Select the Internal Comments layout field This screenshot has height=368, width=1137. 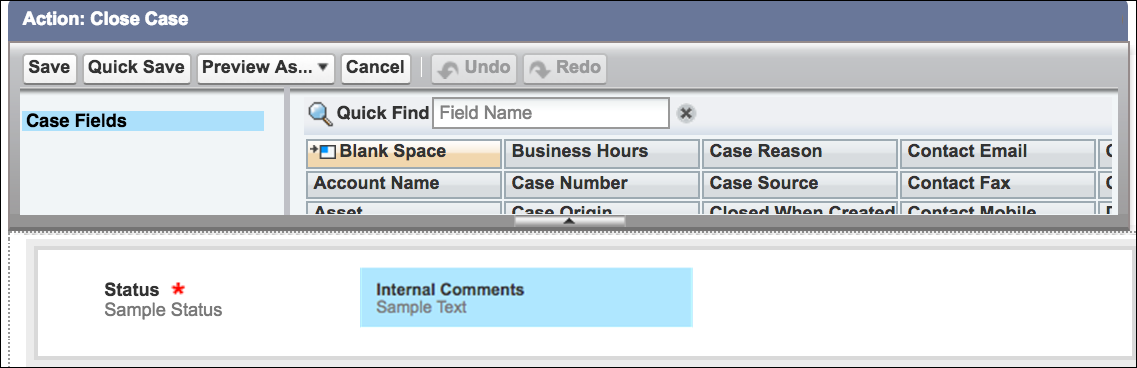[x=526, y=298]
